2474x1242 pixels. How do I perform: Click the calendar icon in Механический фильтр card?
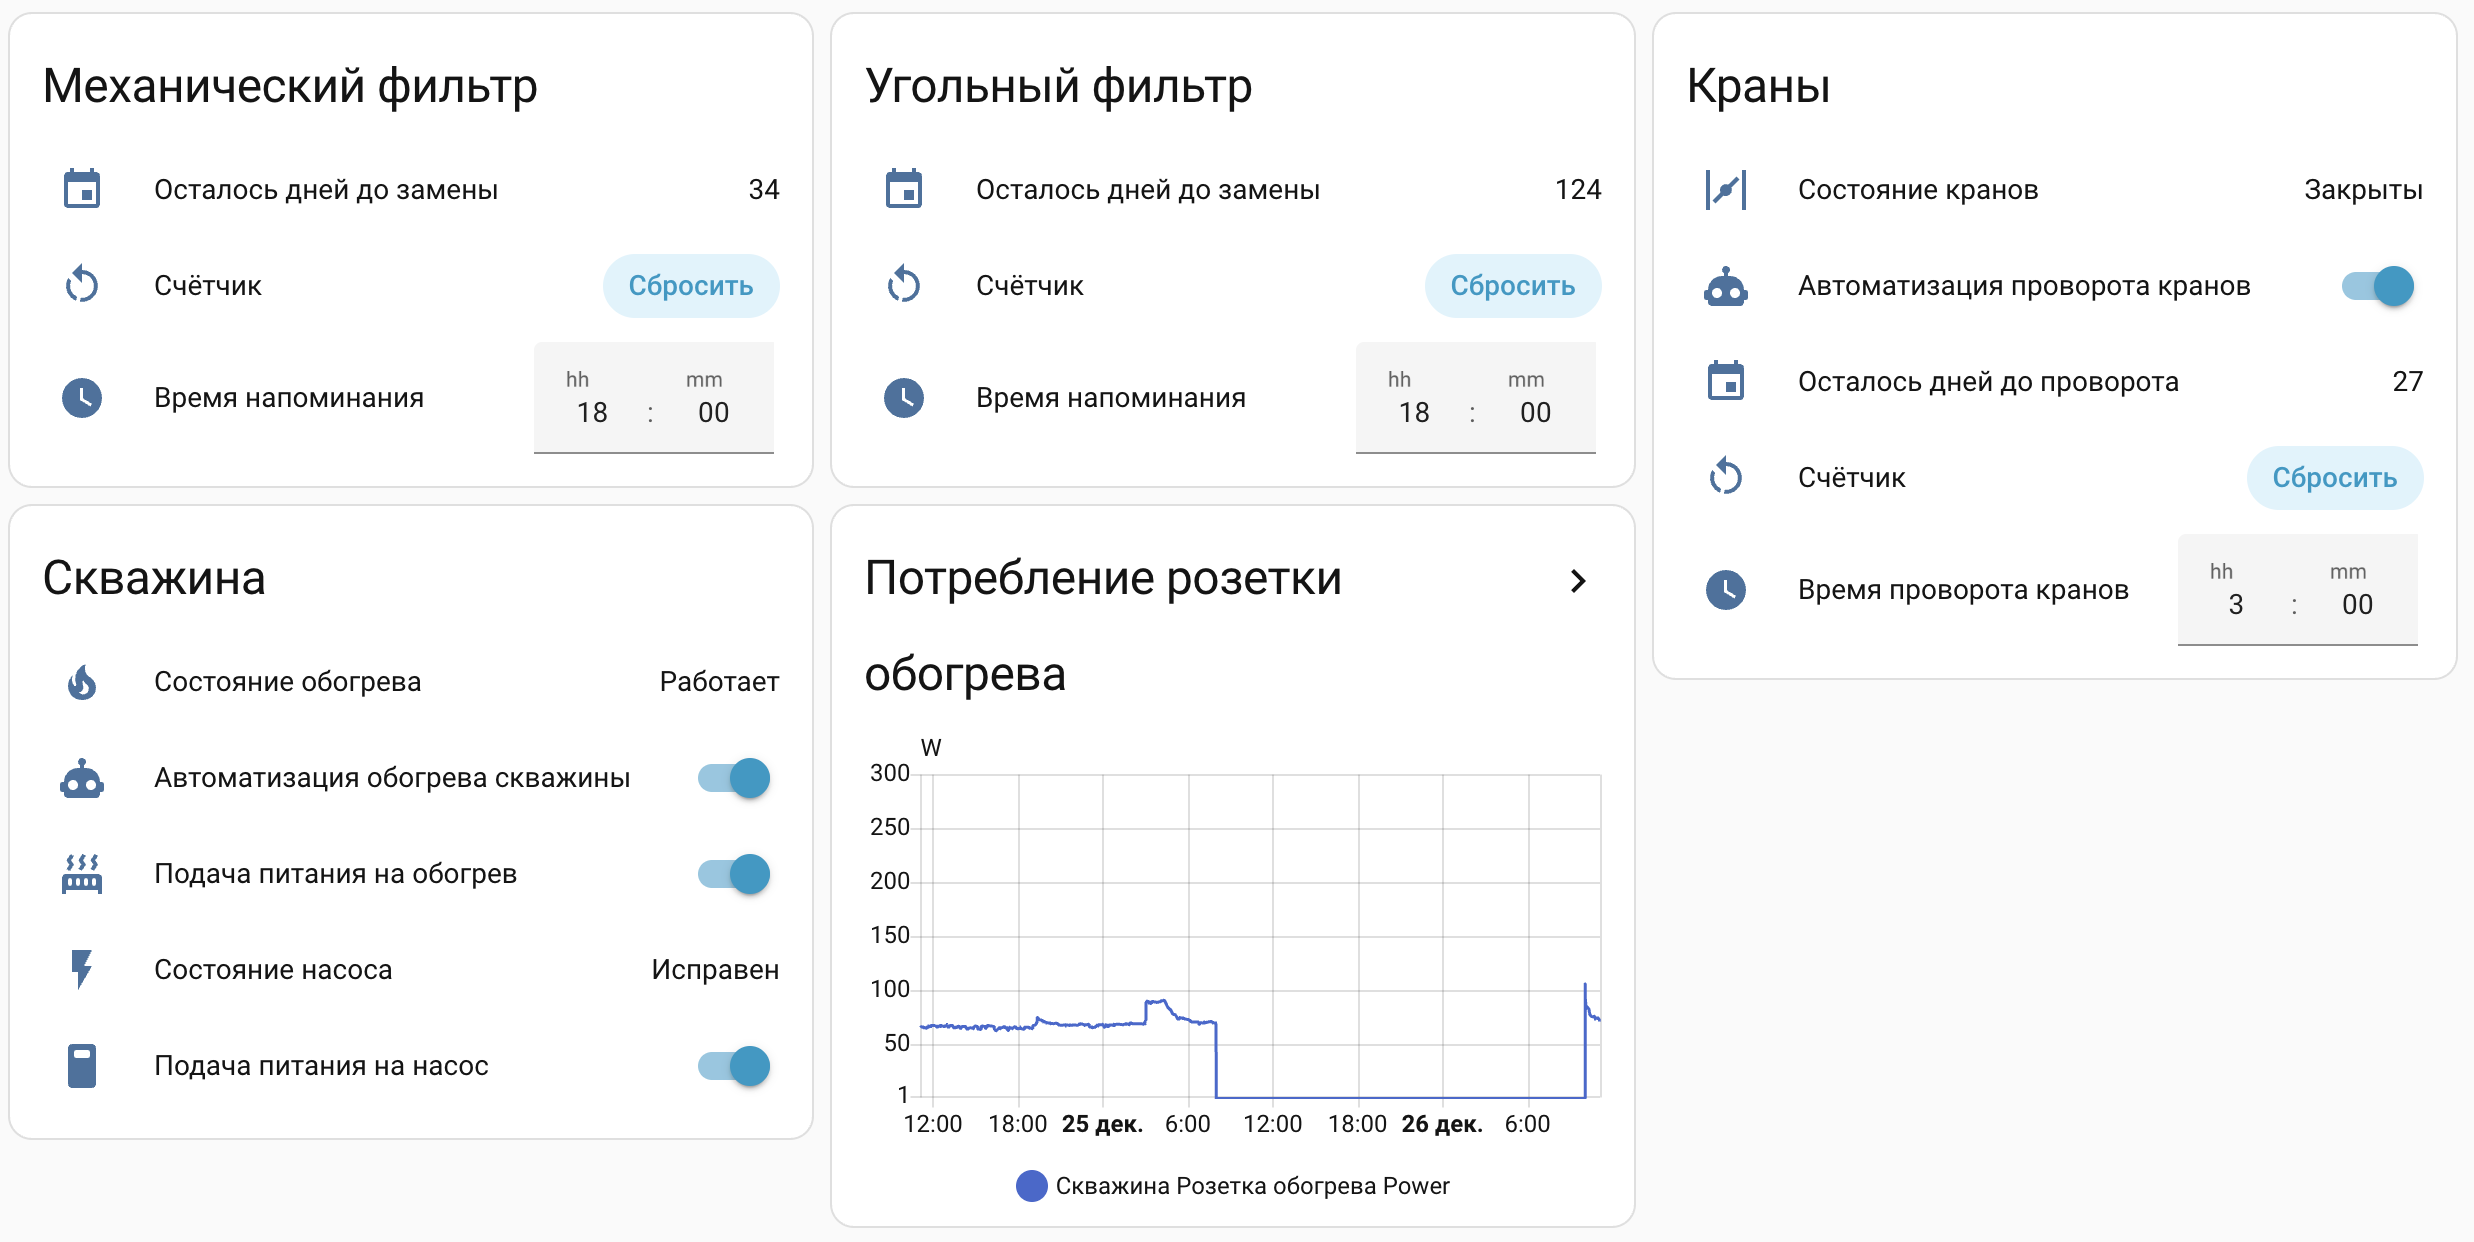(x=84, y=188)
